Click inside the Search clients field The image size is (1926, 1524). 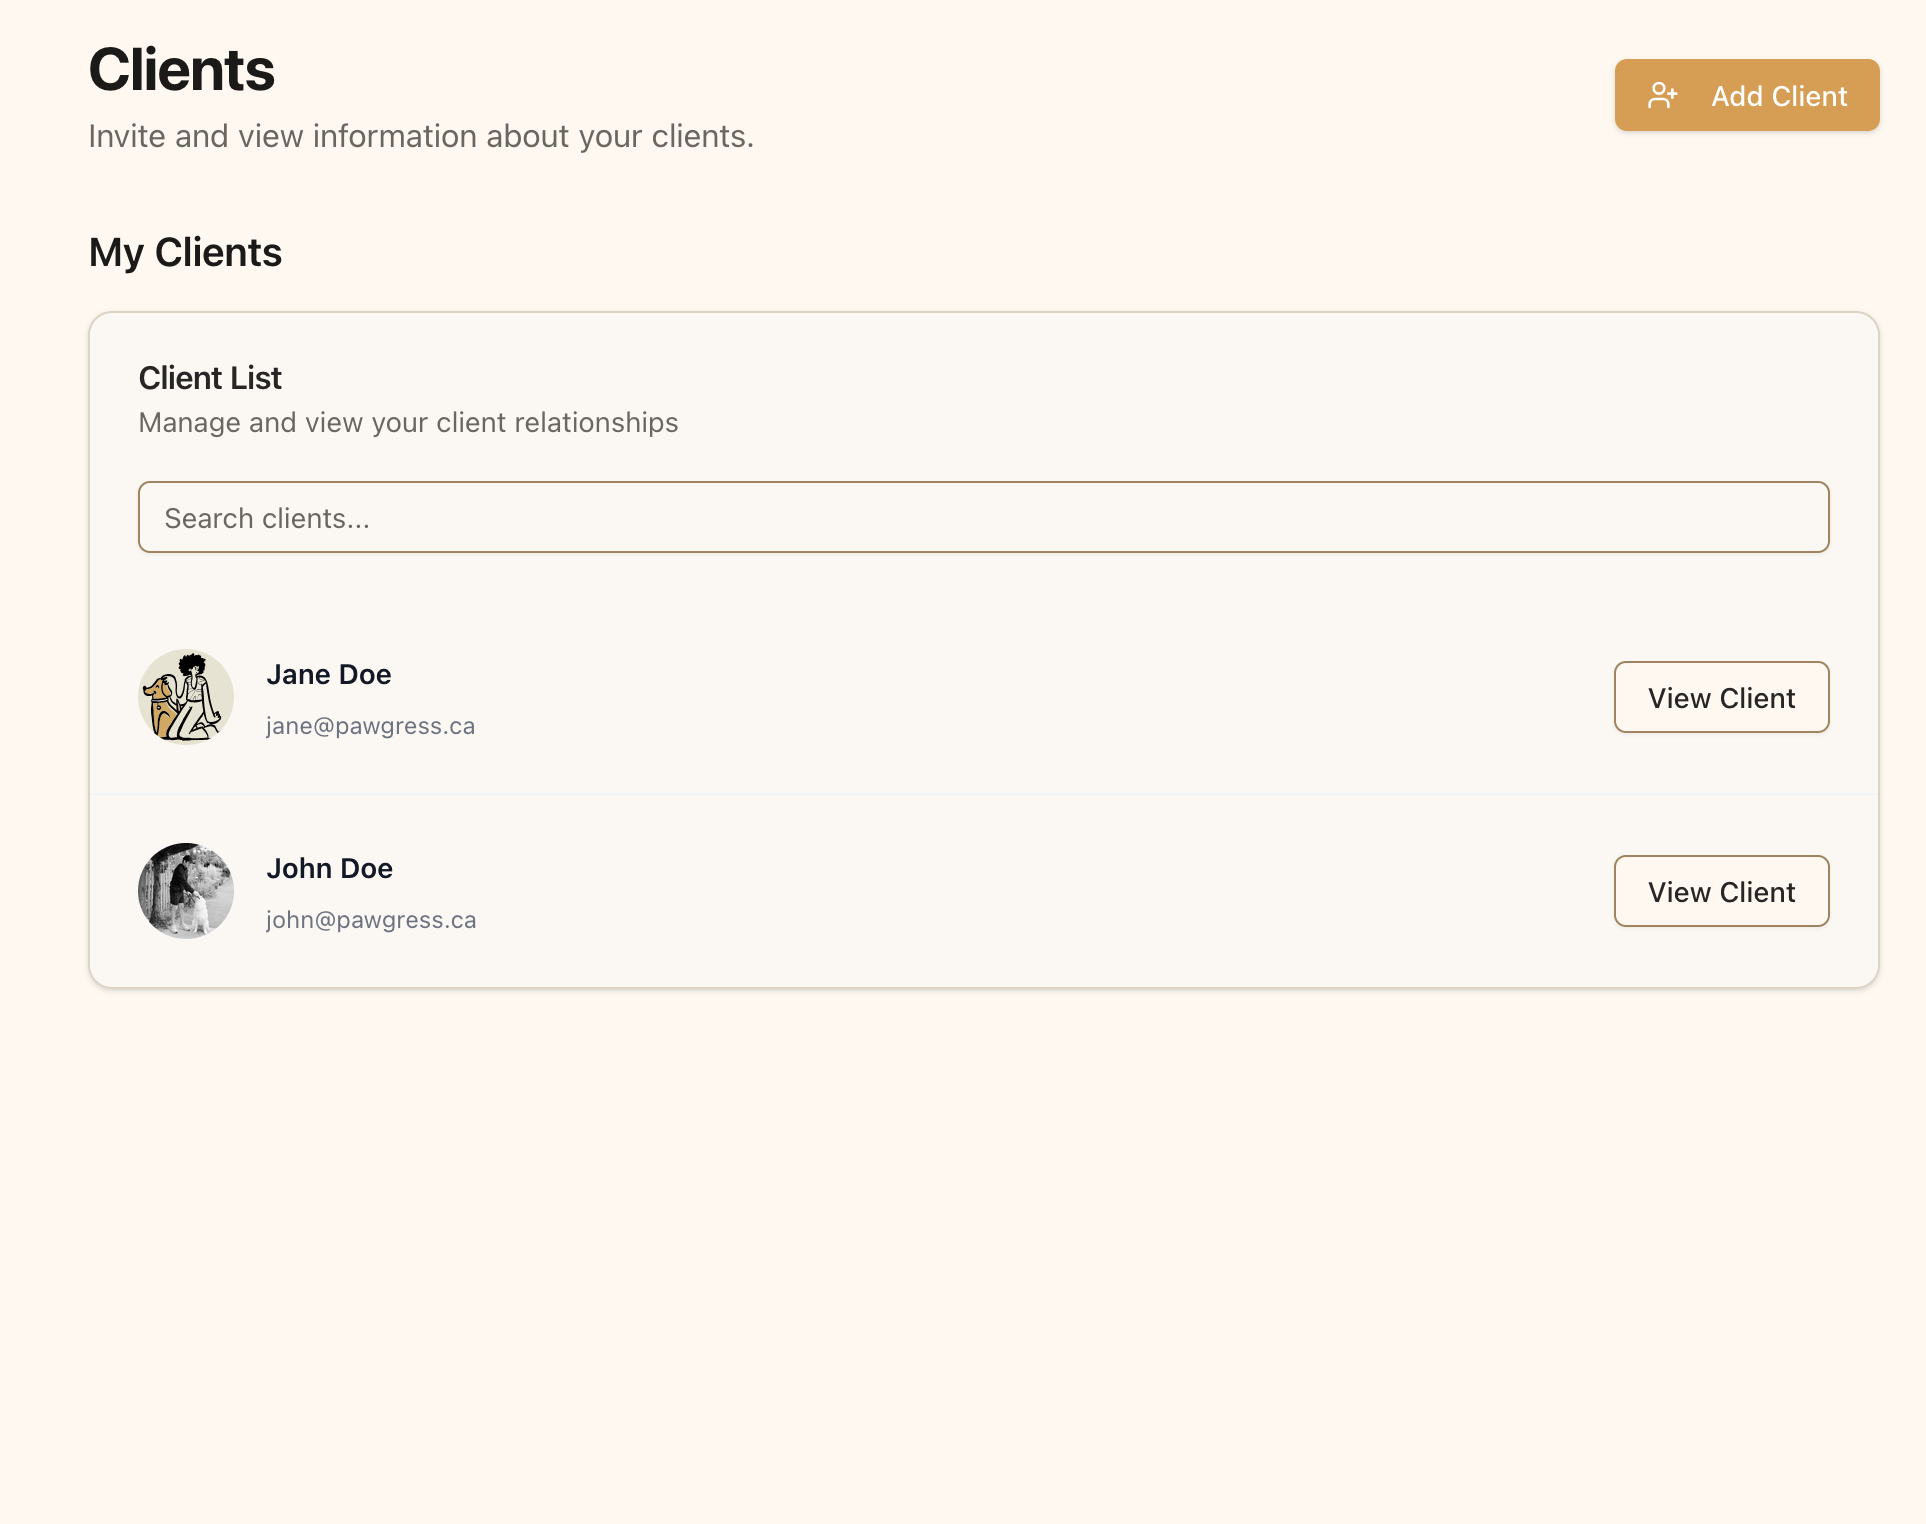[983, 517]
